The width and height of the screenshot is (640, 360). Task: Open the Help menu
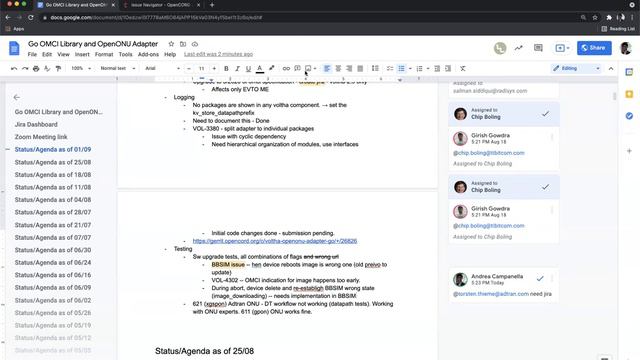[170, 54]
